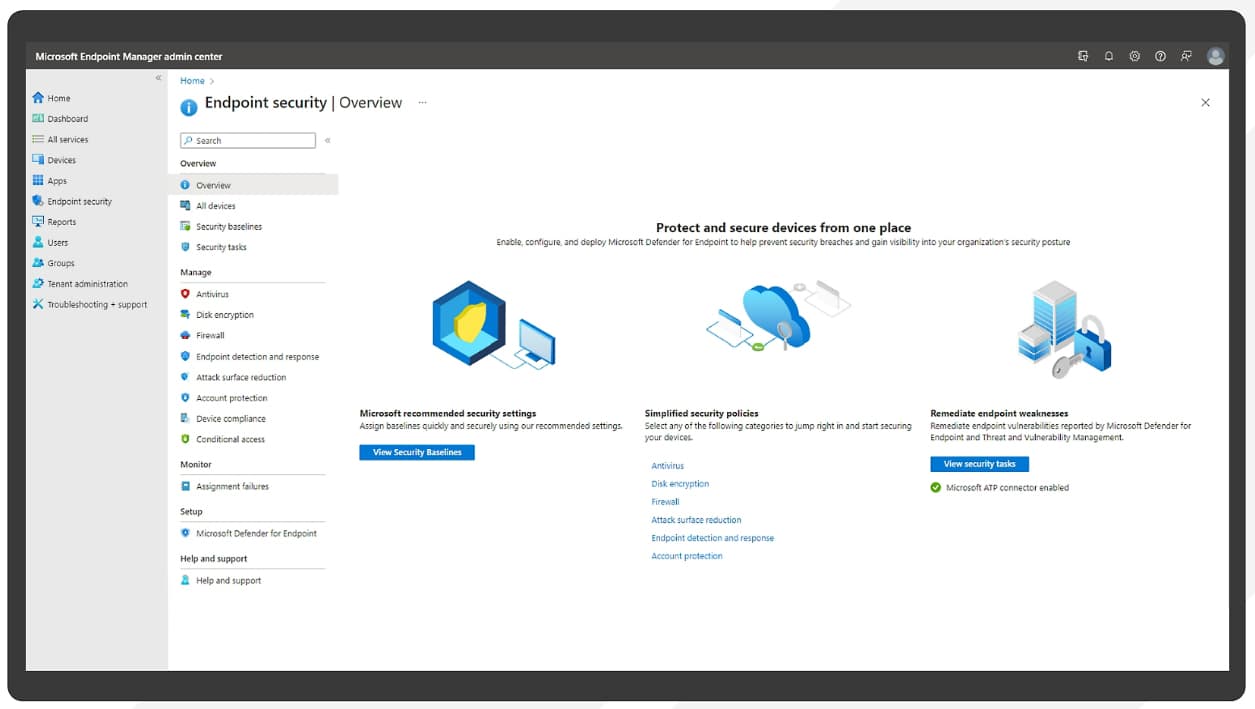
Task: Open the notifications bell in the top bar
Action: click(x=1108, y=57)
